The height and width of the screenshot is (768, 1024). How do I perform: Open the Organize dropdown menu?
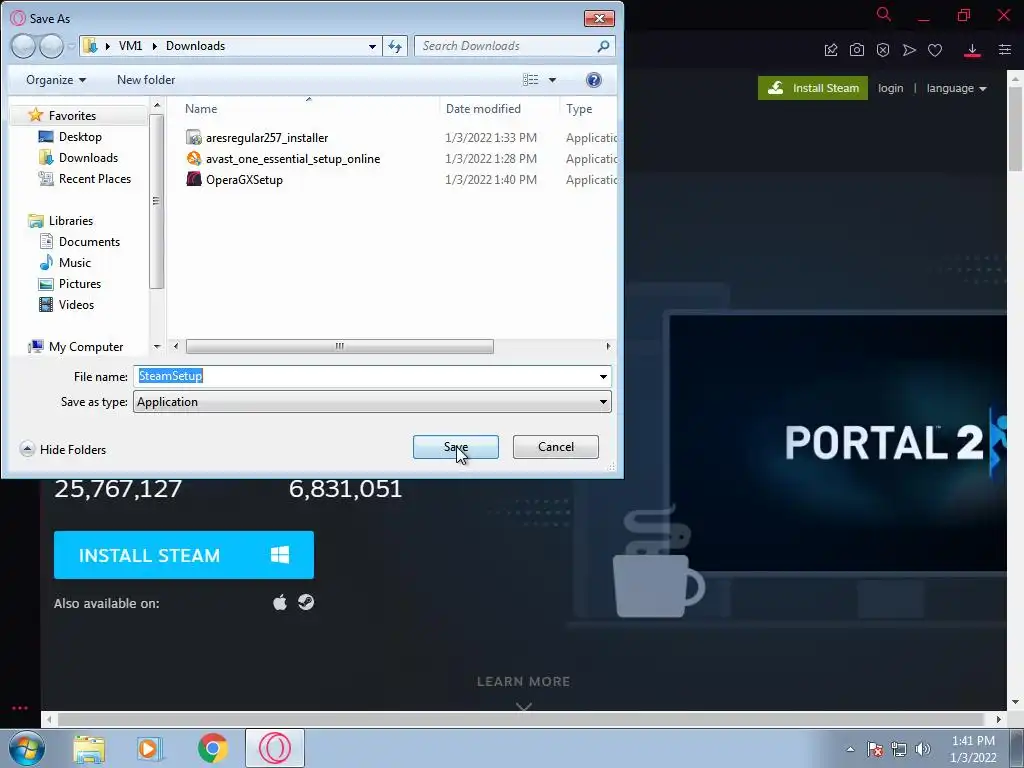click(56, 80)
